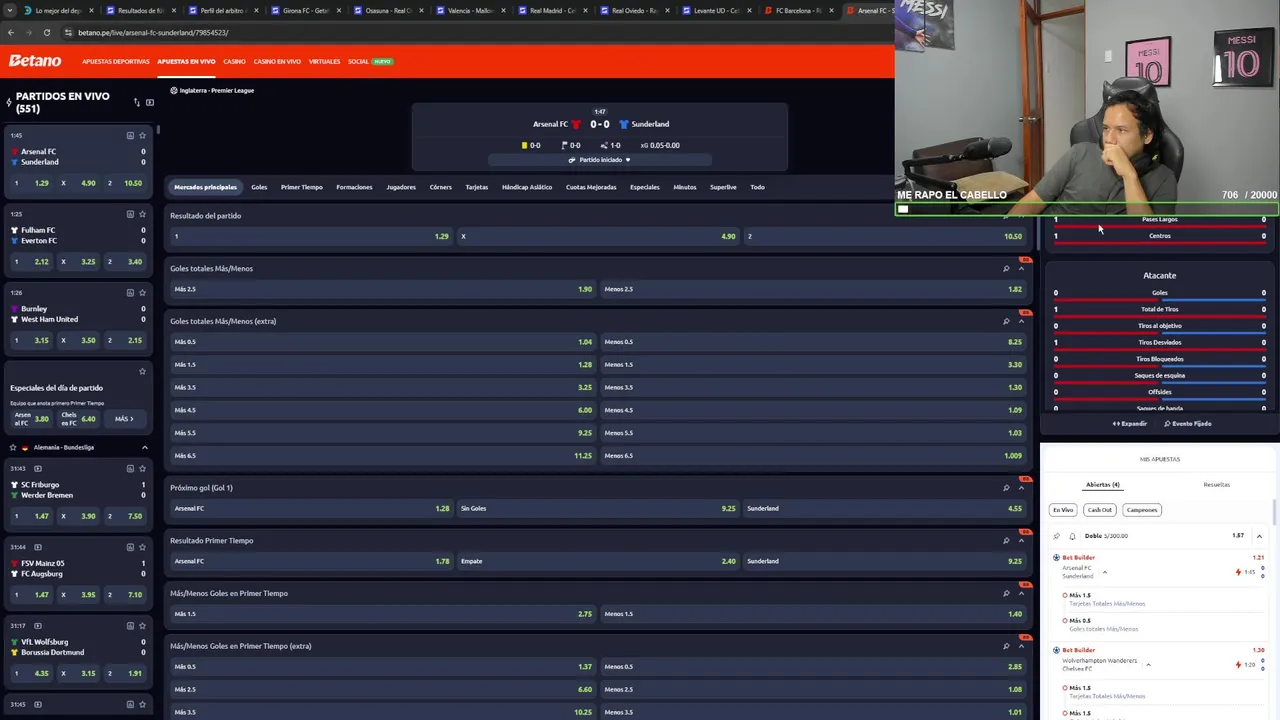Image resolution: width=1280 pixels, height=720 pixels.
Task: Open stats icon on Burnley card
Action: tap(130, 293)
